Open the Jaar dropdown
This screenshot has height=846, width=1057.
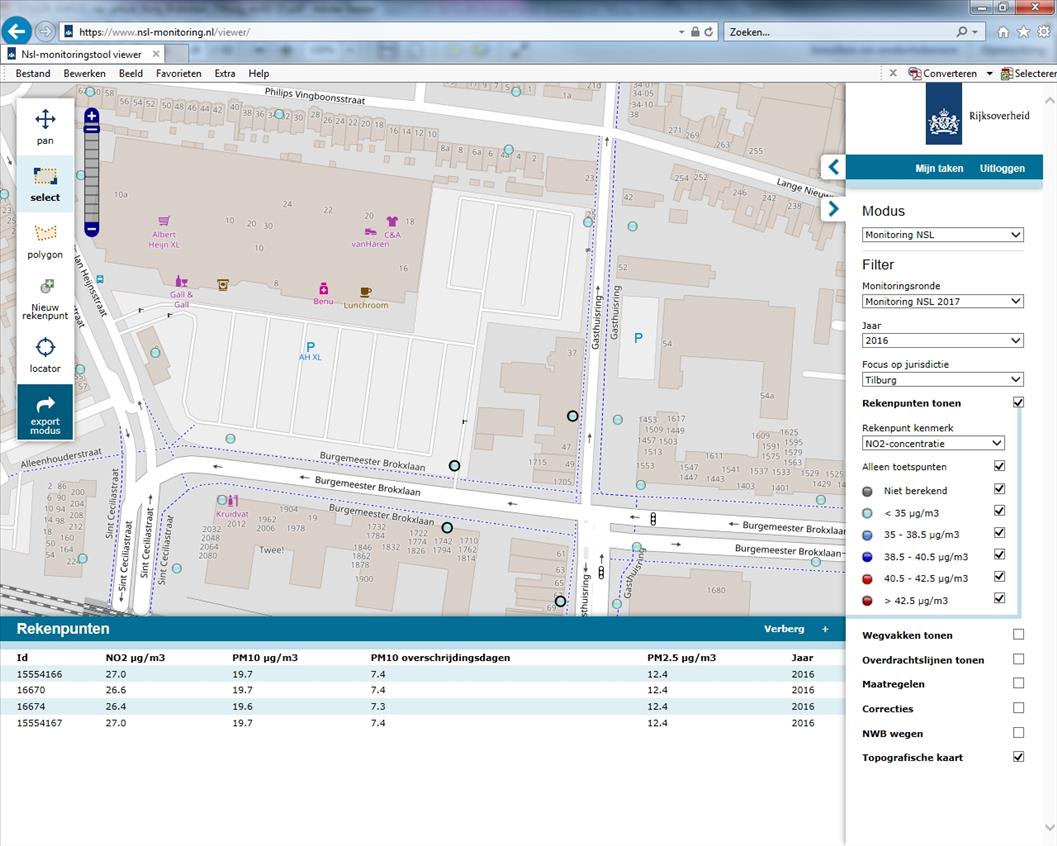[942, 340]
